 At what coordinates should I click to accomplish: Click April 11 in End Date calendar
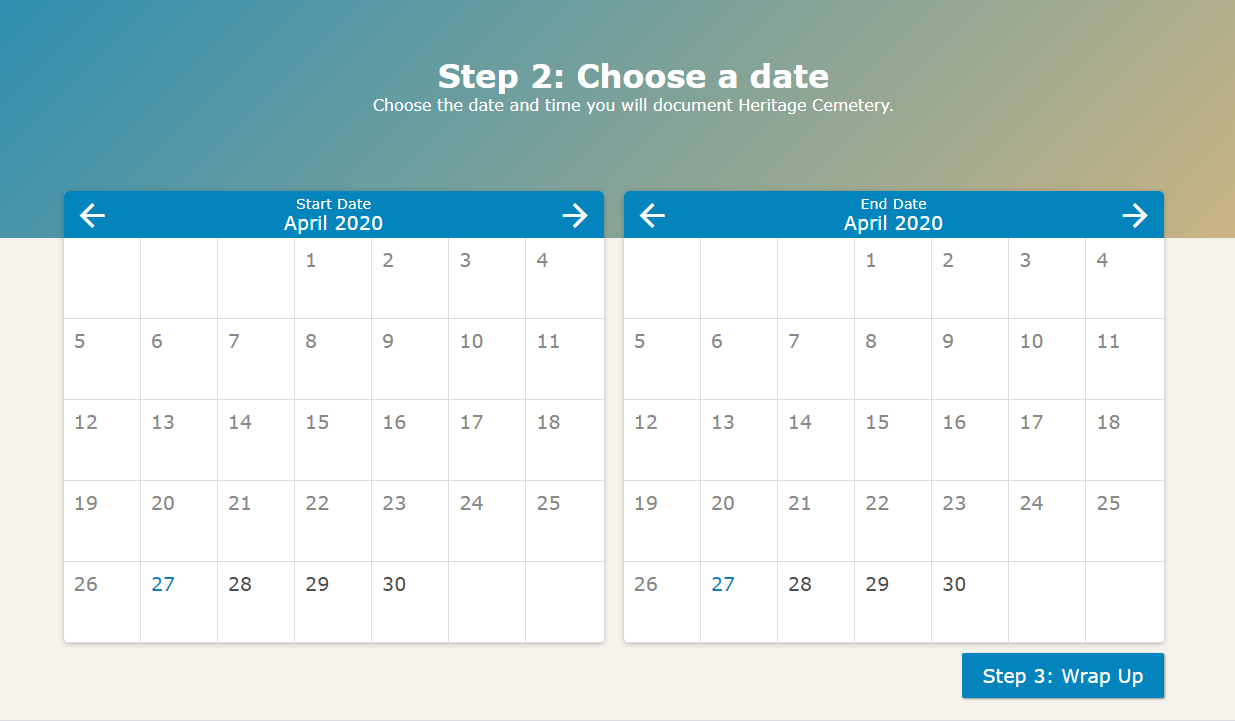[x=1125, y=359]
